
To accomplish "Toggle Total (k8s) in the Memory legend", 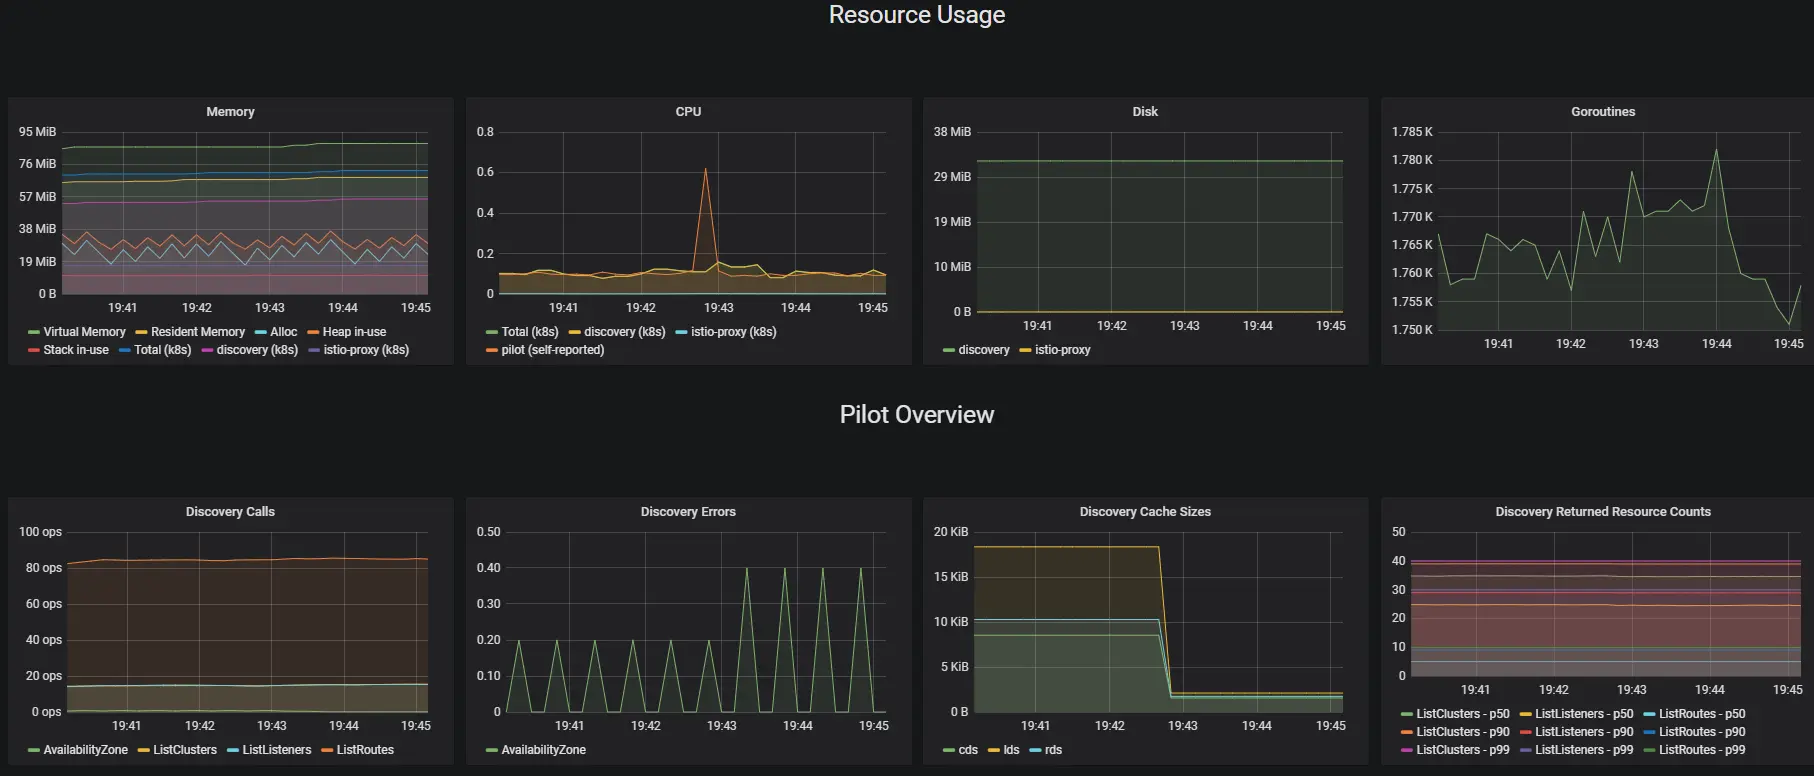I will (163, 350).
